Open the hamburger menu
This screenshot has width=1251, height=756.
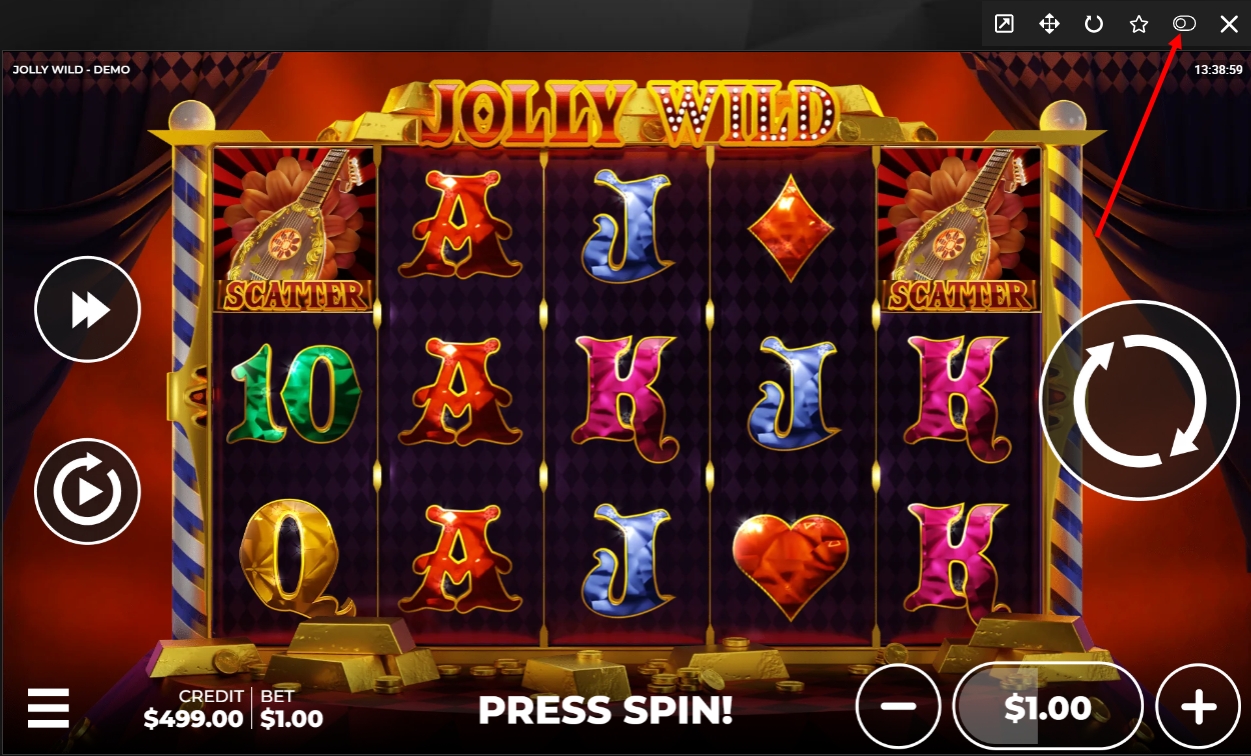[48, 708]
